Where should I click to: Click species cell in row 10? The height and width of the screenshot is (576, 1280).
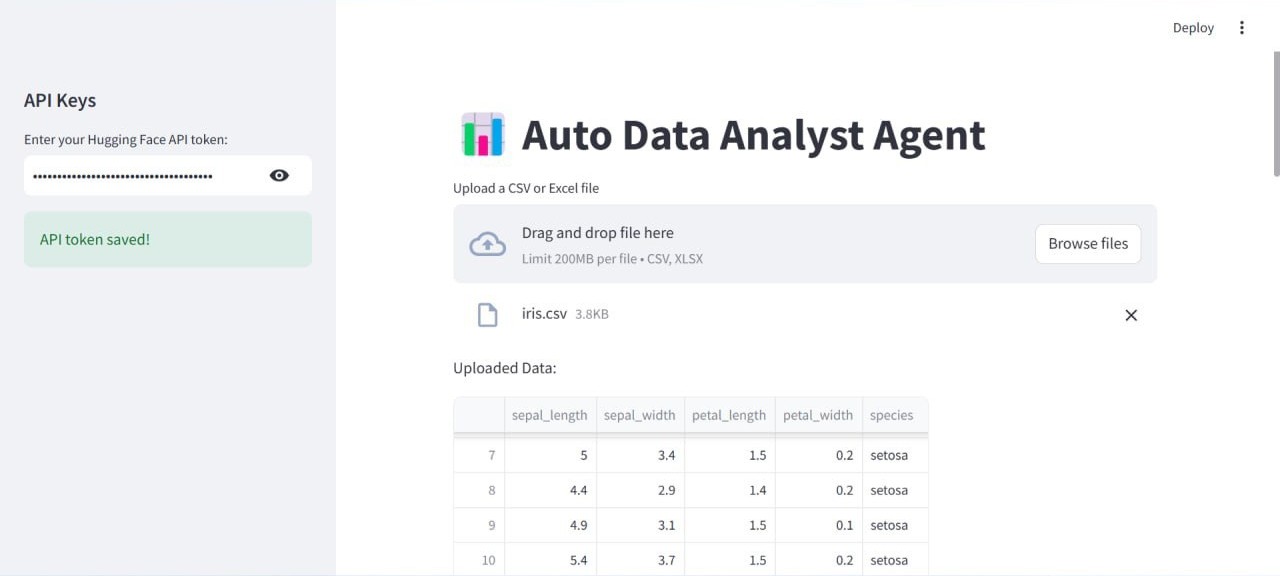(890, 560)
